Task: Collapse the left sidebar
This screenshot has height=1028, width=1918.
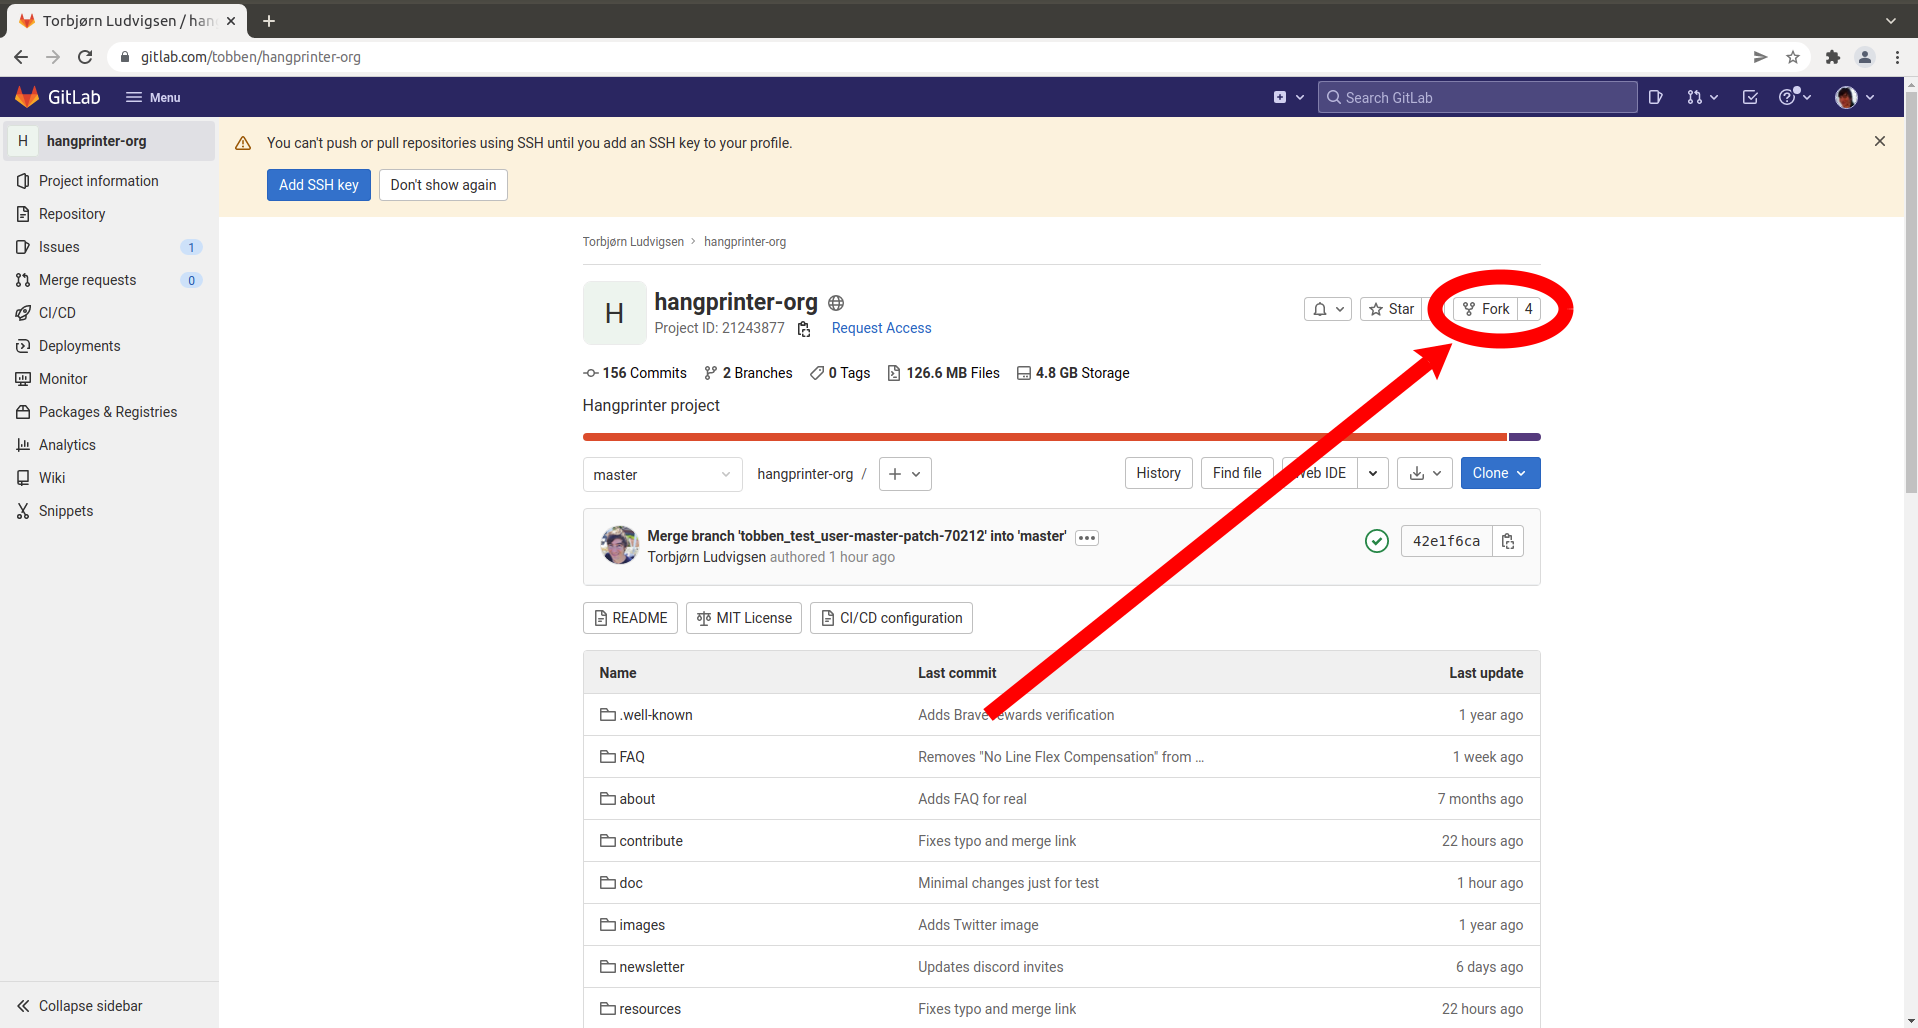Action: (80, 1006)
